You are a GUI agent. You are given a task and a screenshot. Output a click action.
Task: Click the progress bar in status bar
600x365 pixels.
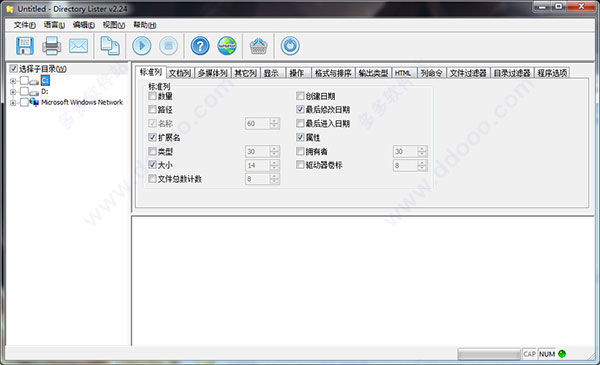coord(489,354)
